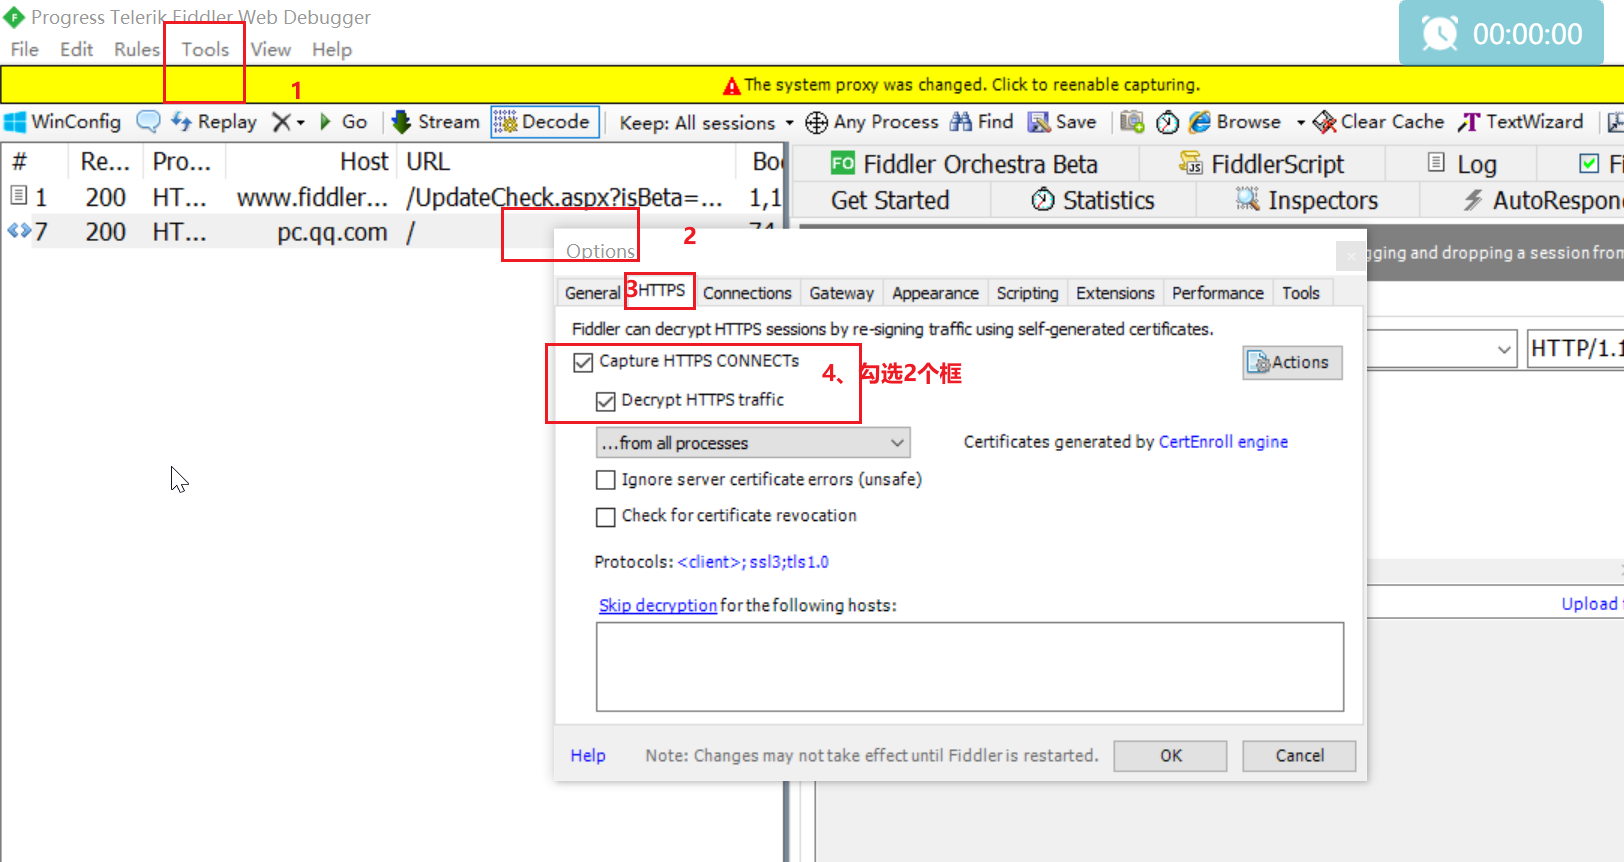
Task: Click the WinConfig toolbar icon
Action: [x=15, y=122]
